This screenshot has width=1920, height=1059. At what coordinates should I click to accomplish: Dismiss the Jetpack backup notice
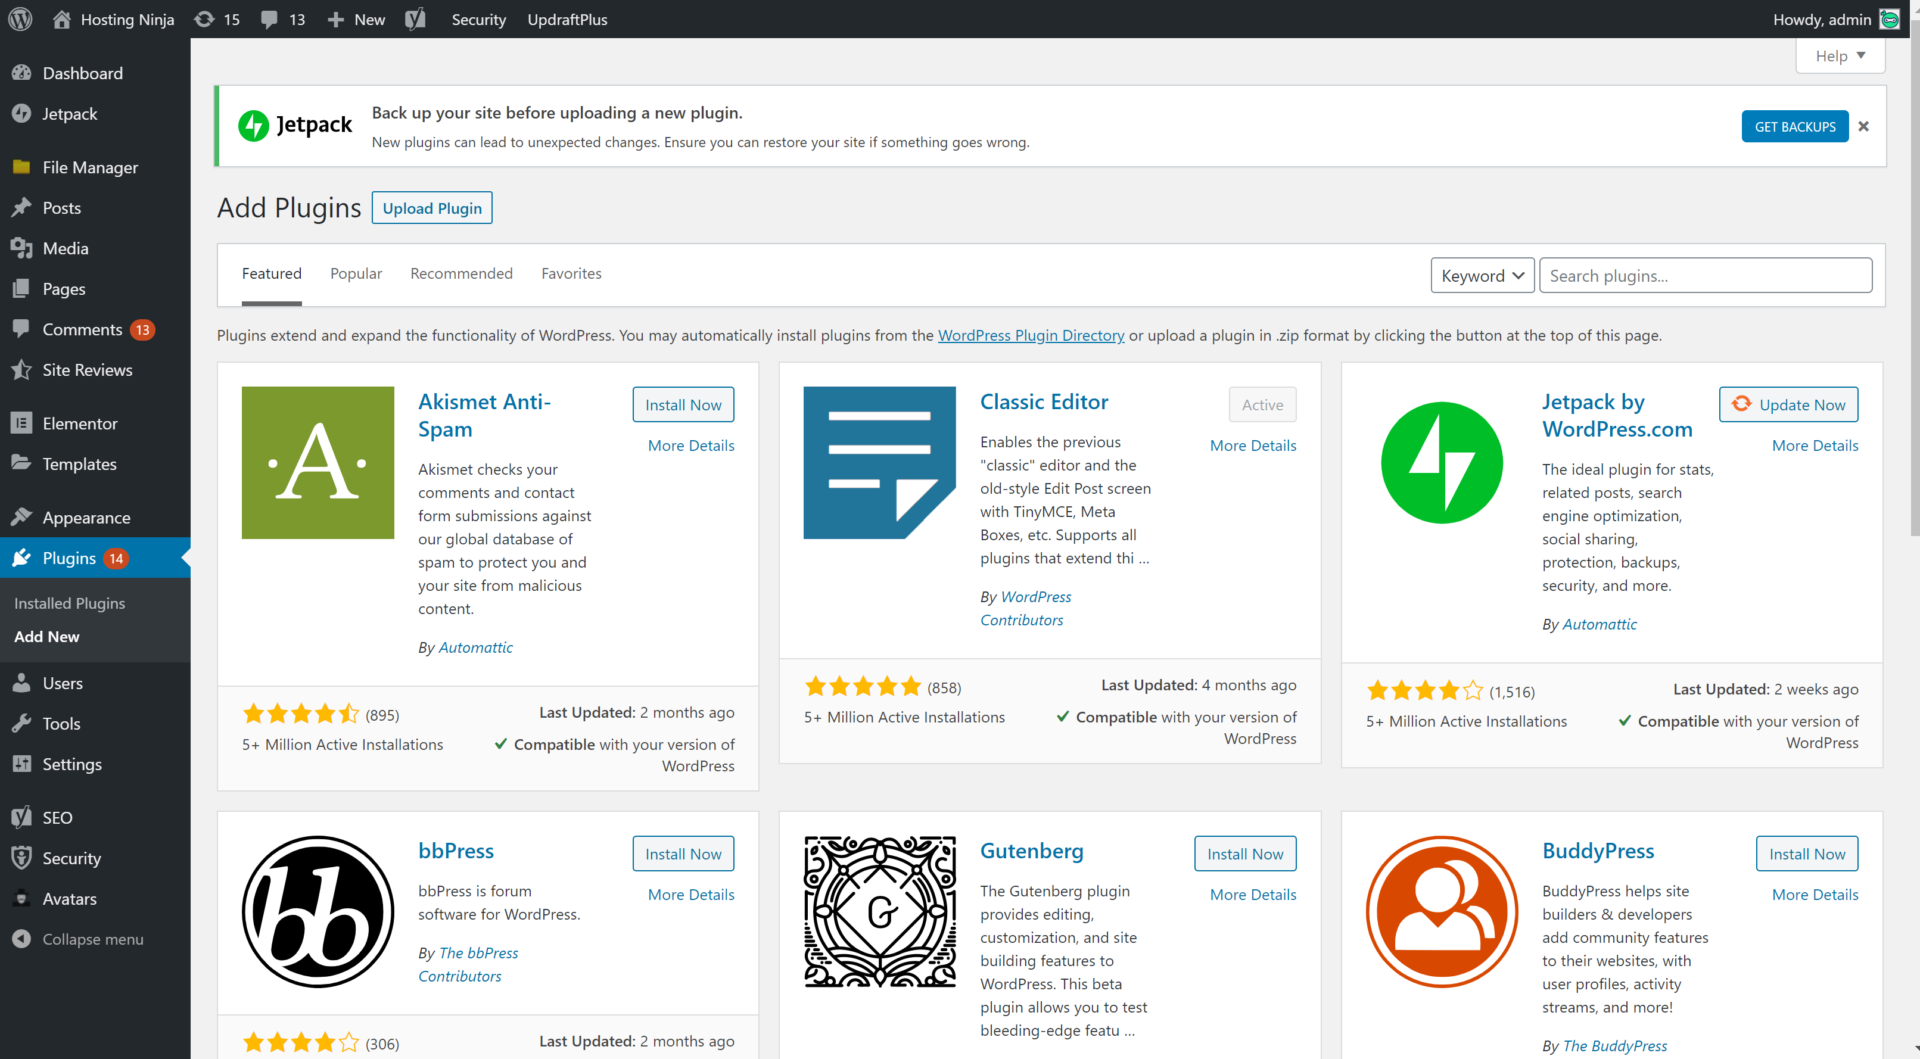[x=1863, y=126]
